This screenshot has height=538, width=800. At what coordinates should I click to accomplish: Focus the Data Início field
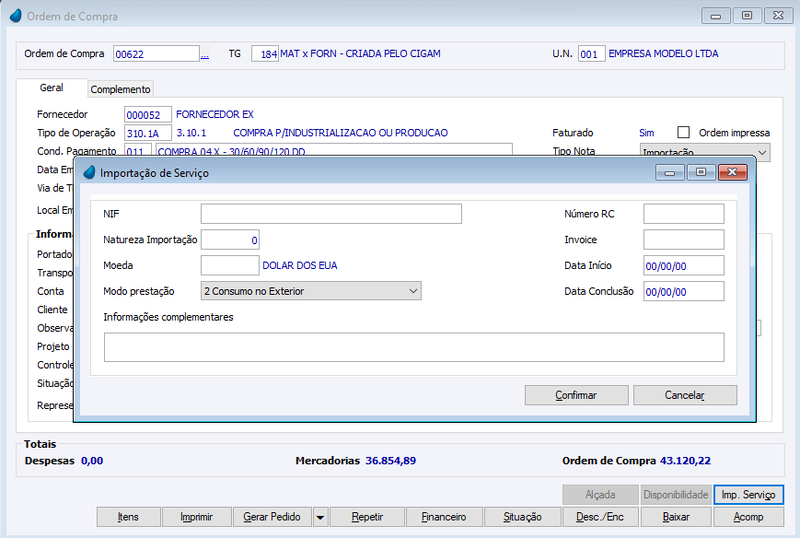(684, 265)
